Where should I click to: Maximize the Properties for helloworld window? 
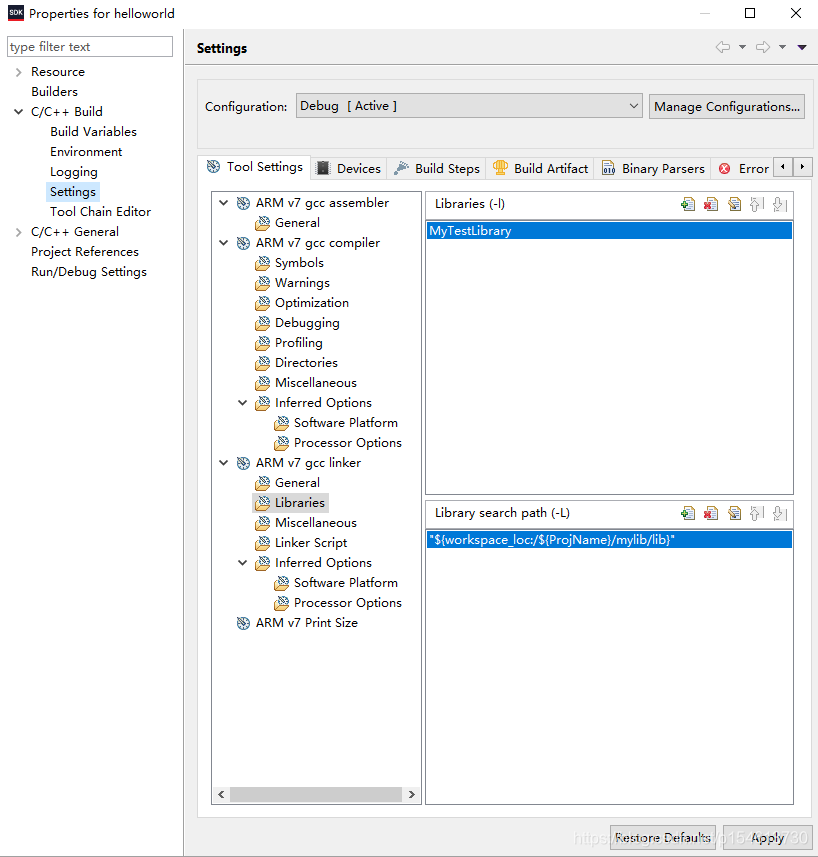750,13
